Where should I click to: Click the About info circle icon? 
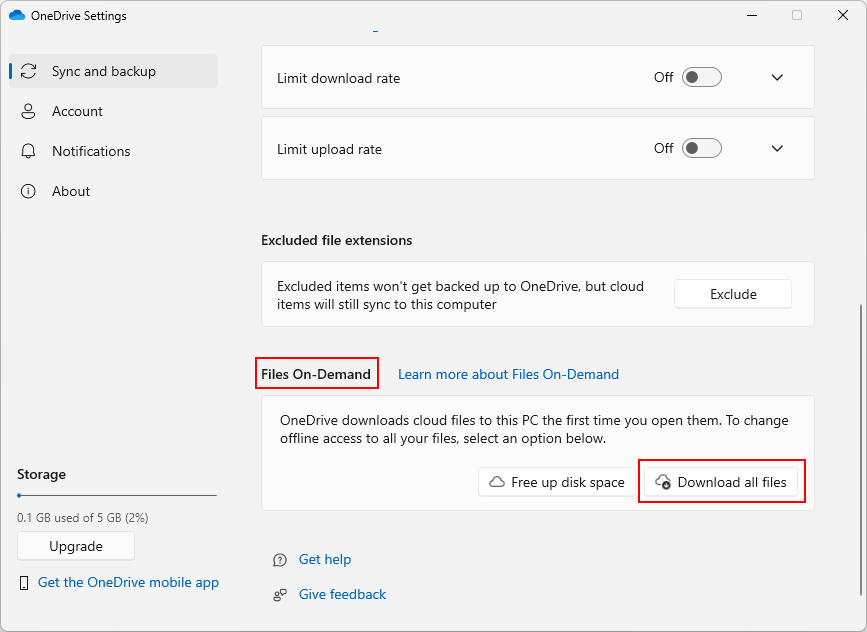[x=28, y=191]
